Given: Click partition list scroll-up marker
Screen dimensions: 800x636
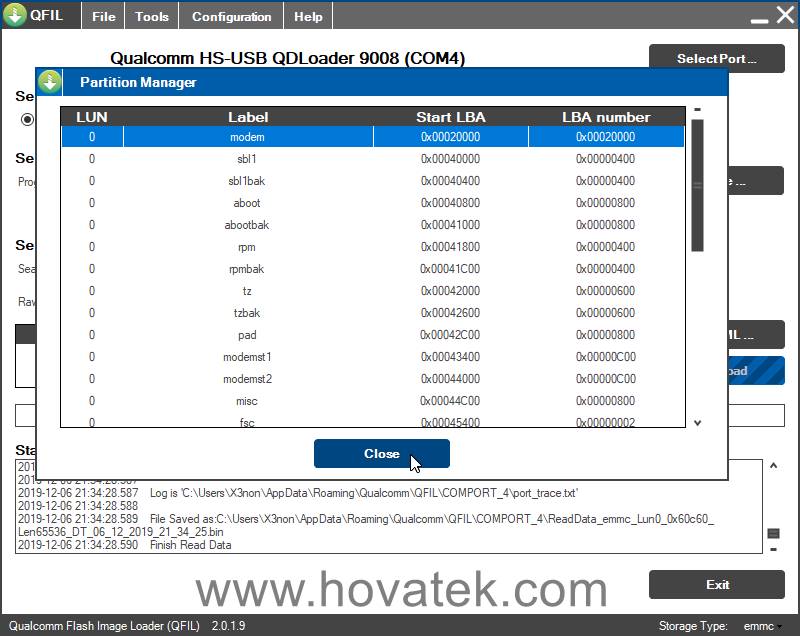Looking at the screenshot, I should coord(697,109).
